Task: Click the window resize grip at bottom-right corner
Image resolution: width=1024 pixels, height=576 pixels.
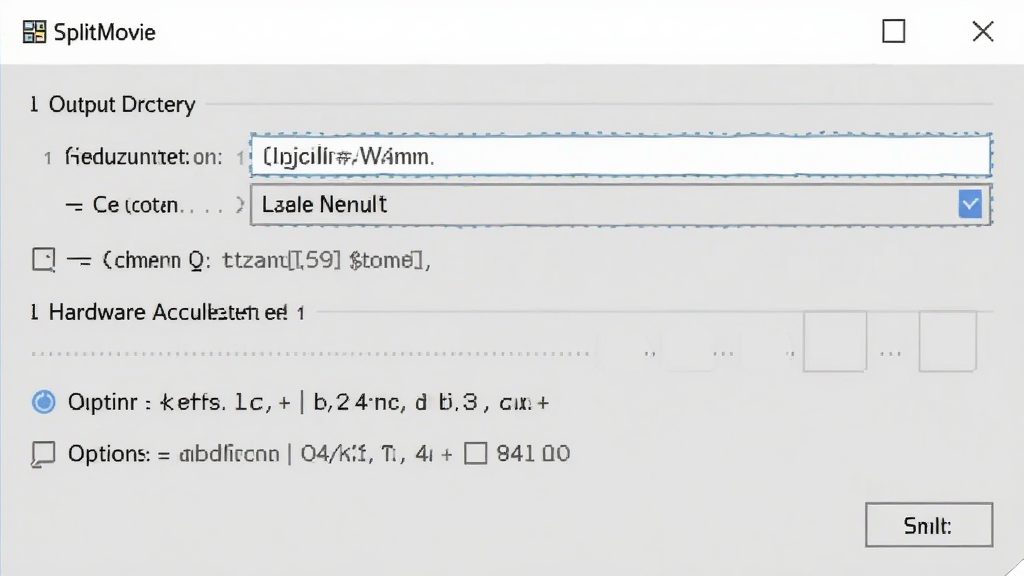Action: 1016,568
